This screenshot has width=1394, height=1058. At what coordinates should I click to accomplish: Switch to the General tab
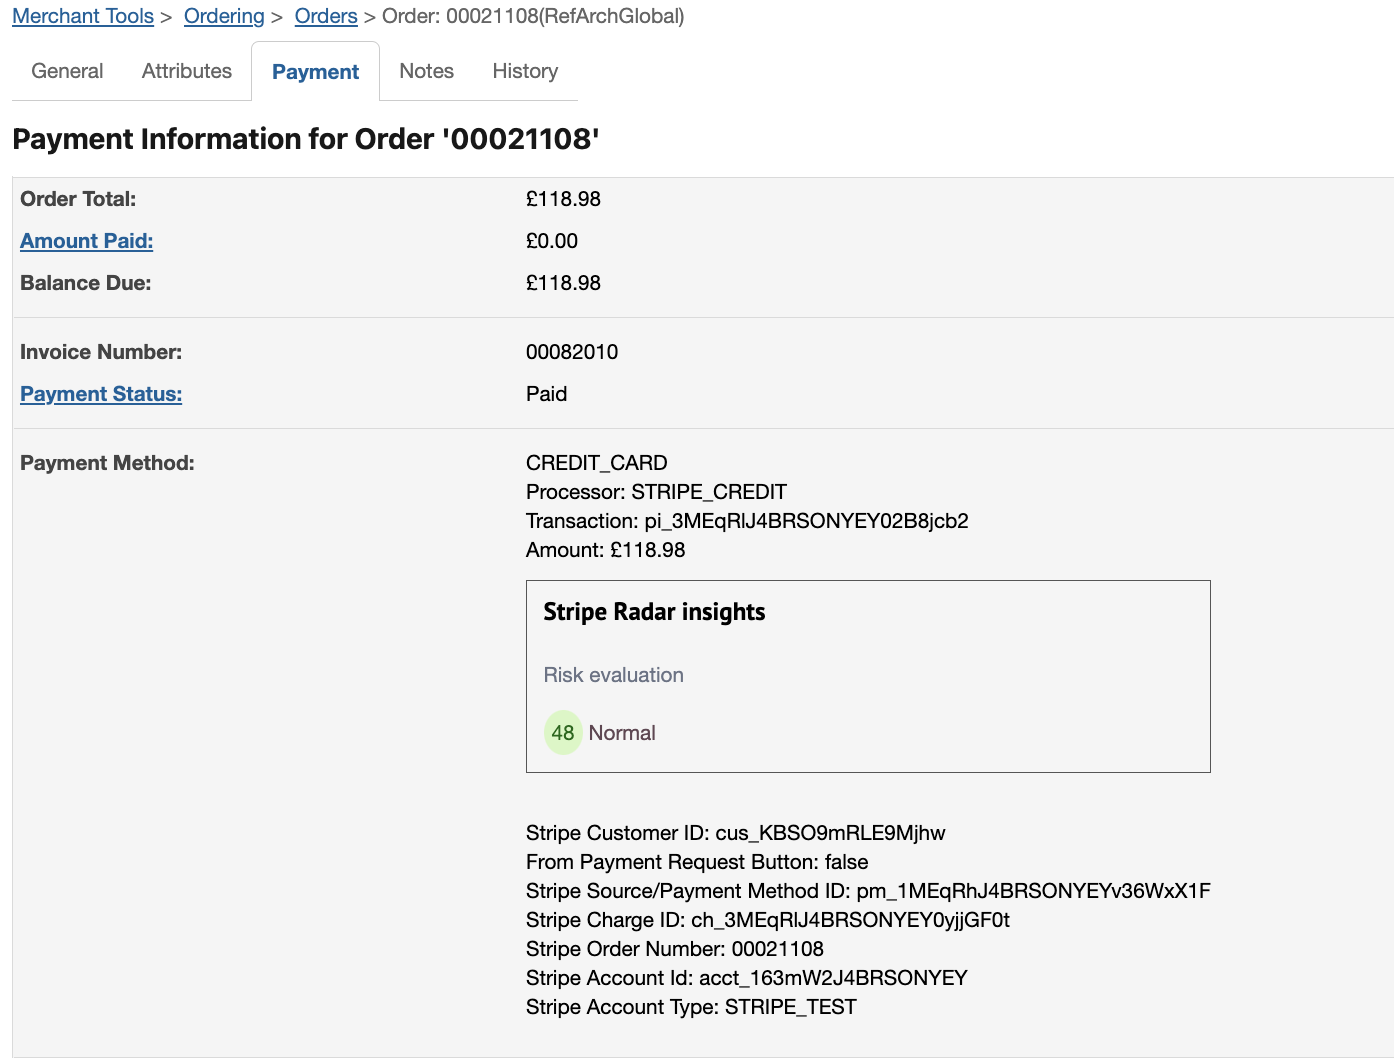click(67, 71)
